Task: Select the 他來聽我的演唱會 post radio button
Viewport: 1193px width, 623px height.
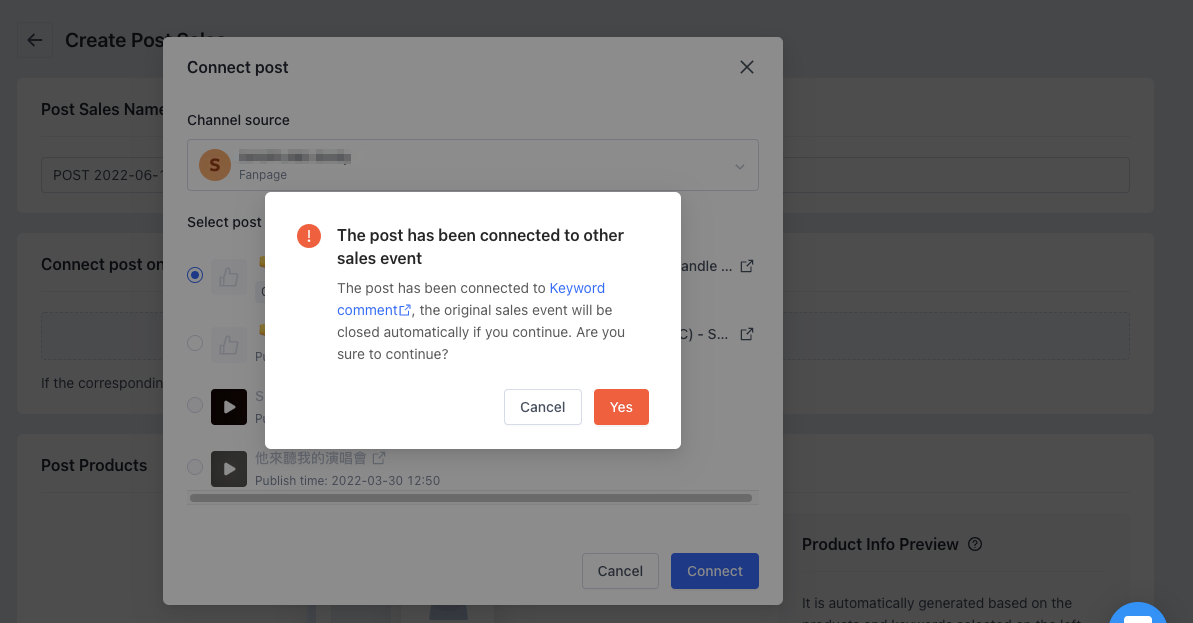Action: 195,466
